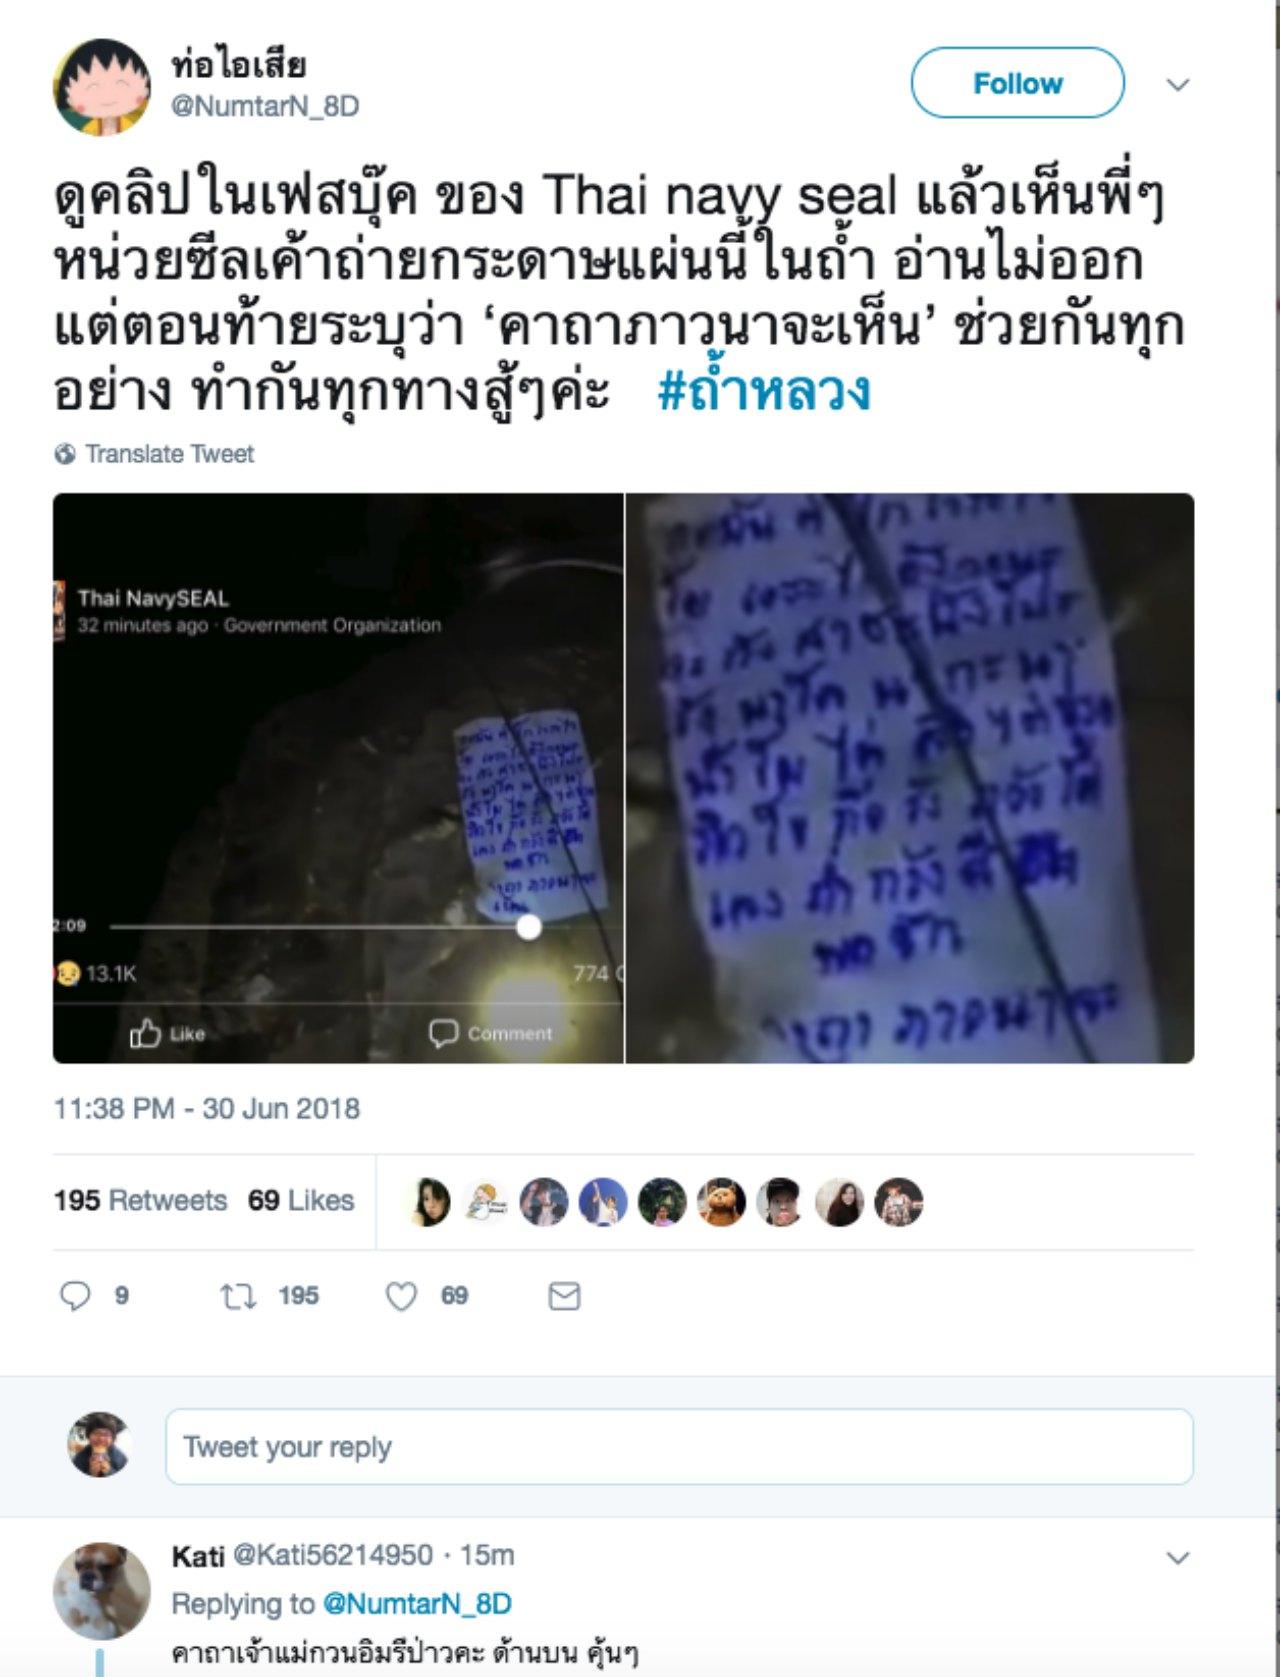
Task: Like the tweet with heart icon
Action: click(x=401, y=1297)
